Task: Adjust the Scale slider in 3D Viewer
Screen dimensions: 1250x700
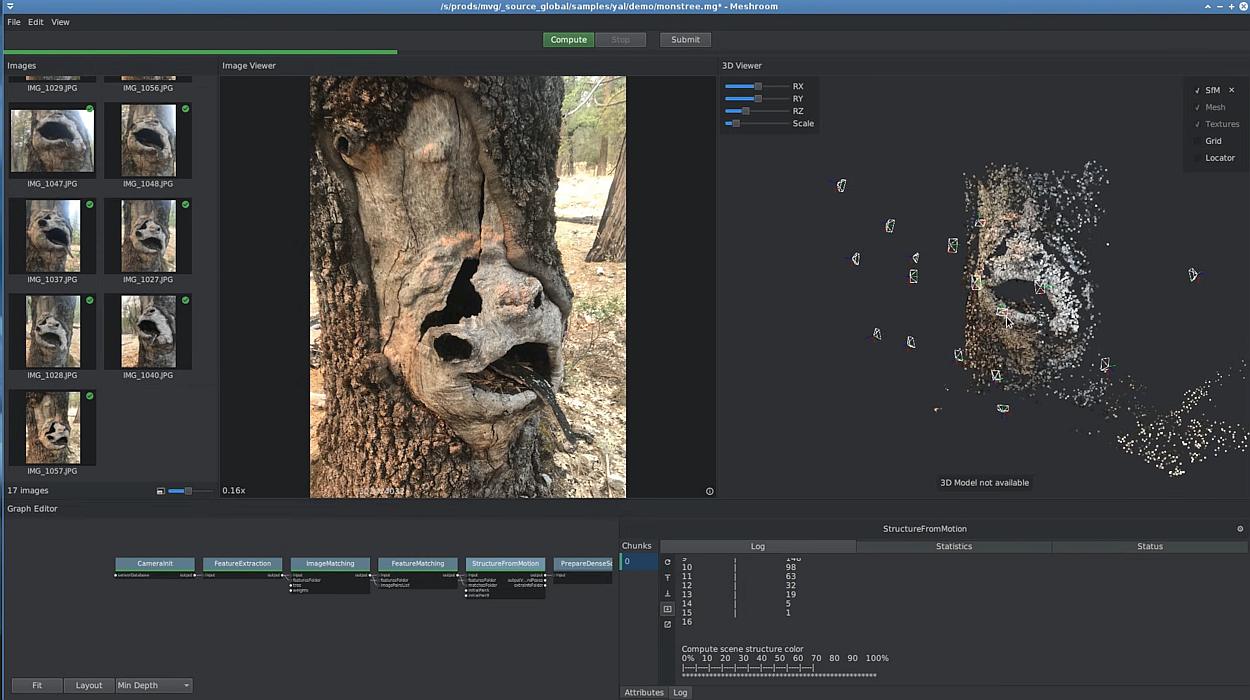Action: pyautogui.click(x=756, y=124)
